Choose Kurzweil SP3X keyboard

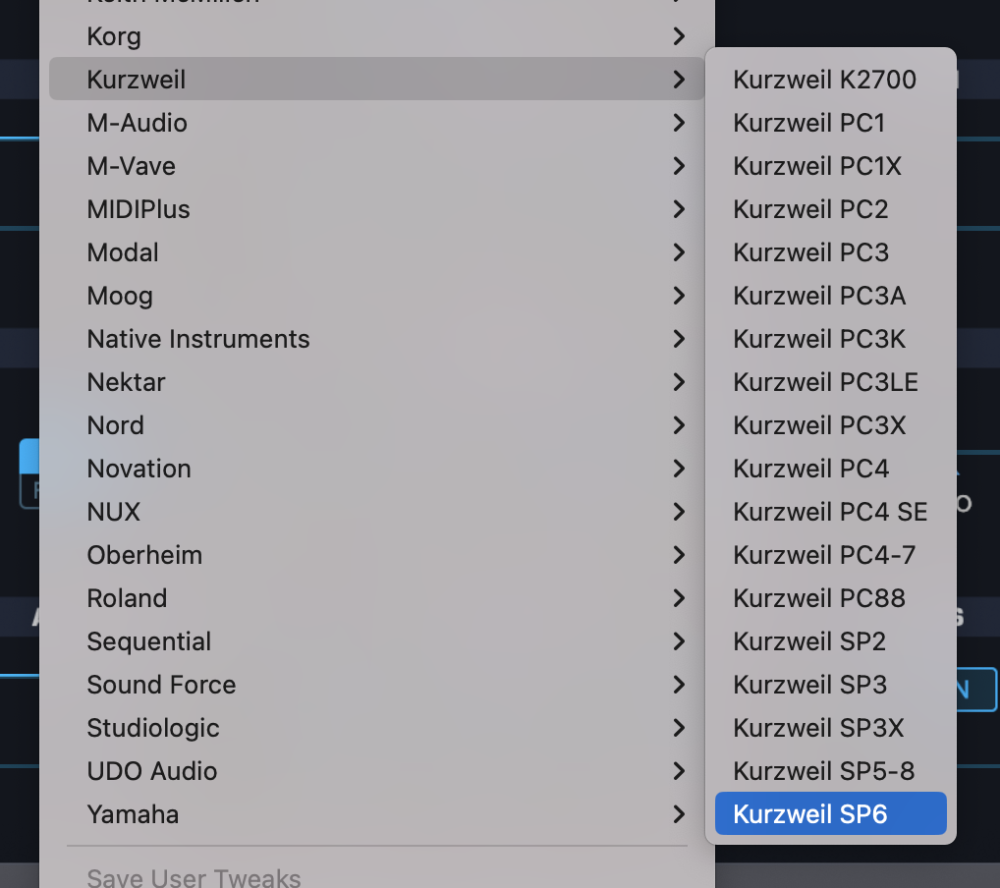pyautogui.click(x=818, y=728)
